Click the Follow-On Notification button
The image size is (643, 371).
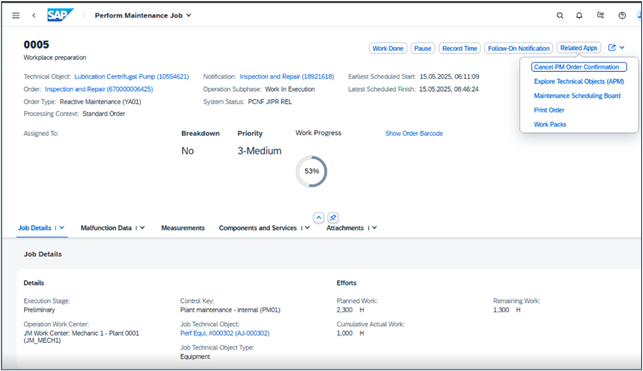point(518,48)
